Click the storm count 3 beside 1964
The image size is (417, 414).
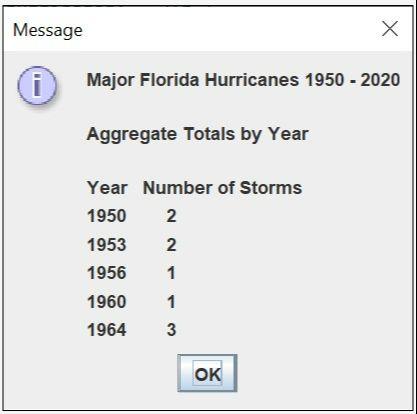(x=171, y=330)
